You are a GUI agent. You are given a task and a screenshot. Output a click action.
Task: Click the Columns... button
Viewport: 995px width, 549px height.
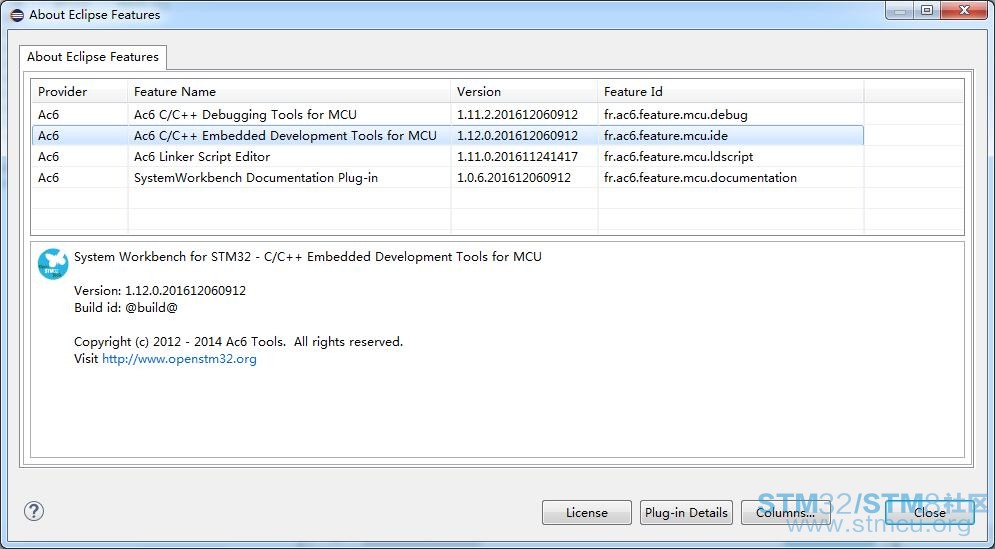[786, 512]
